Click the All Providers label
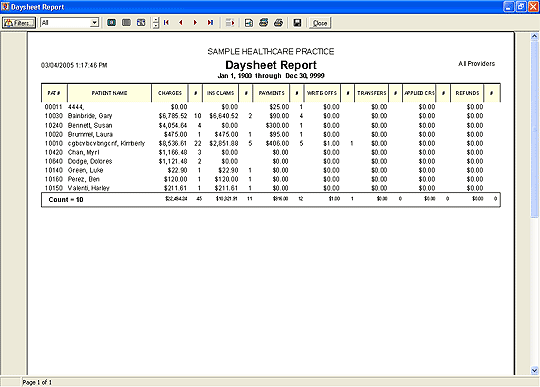This screenshot has height=387, width=540. [476, 64]
